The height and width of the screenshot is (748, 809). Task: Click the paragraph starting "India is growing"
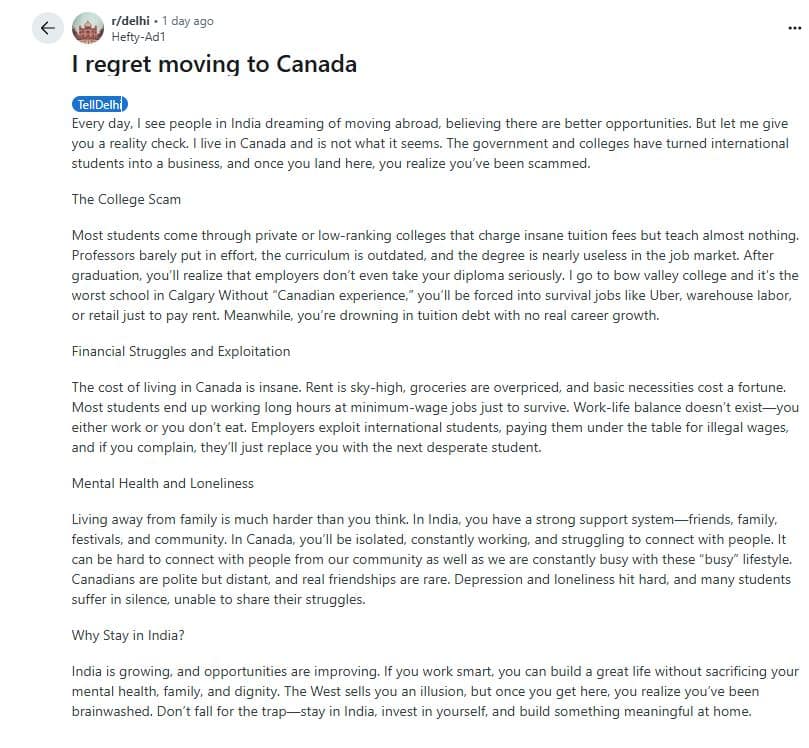click(435, 691)
